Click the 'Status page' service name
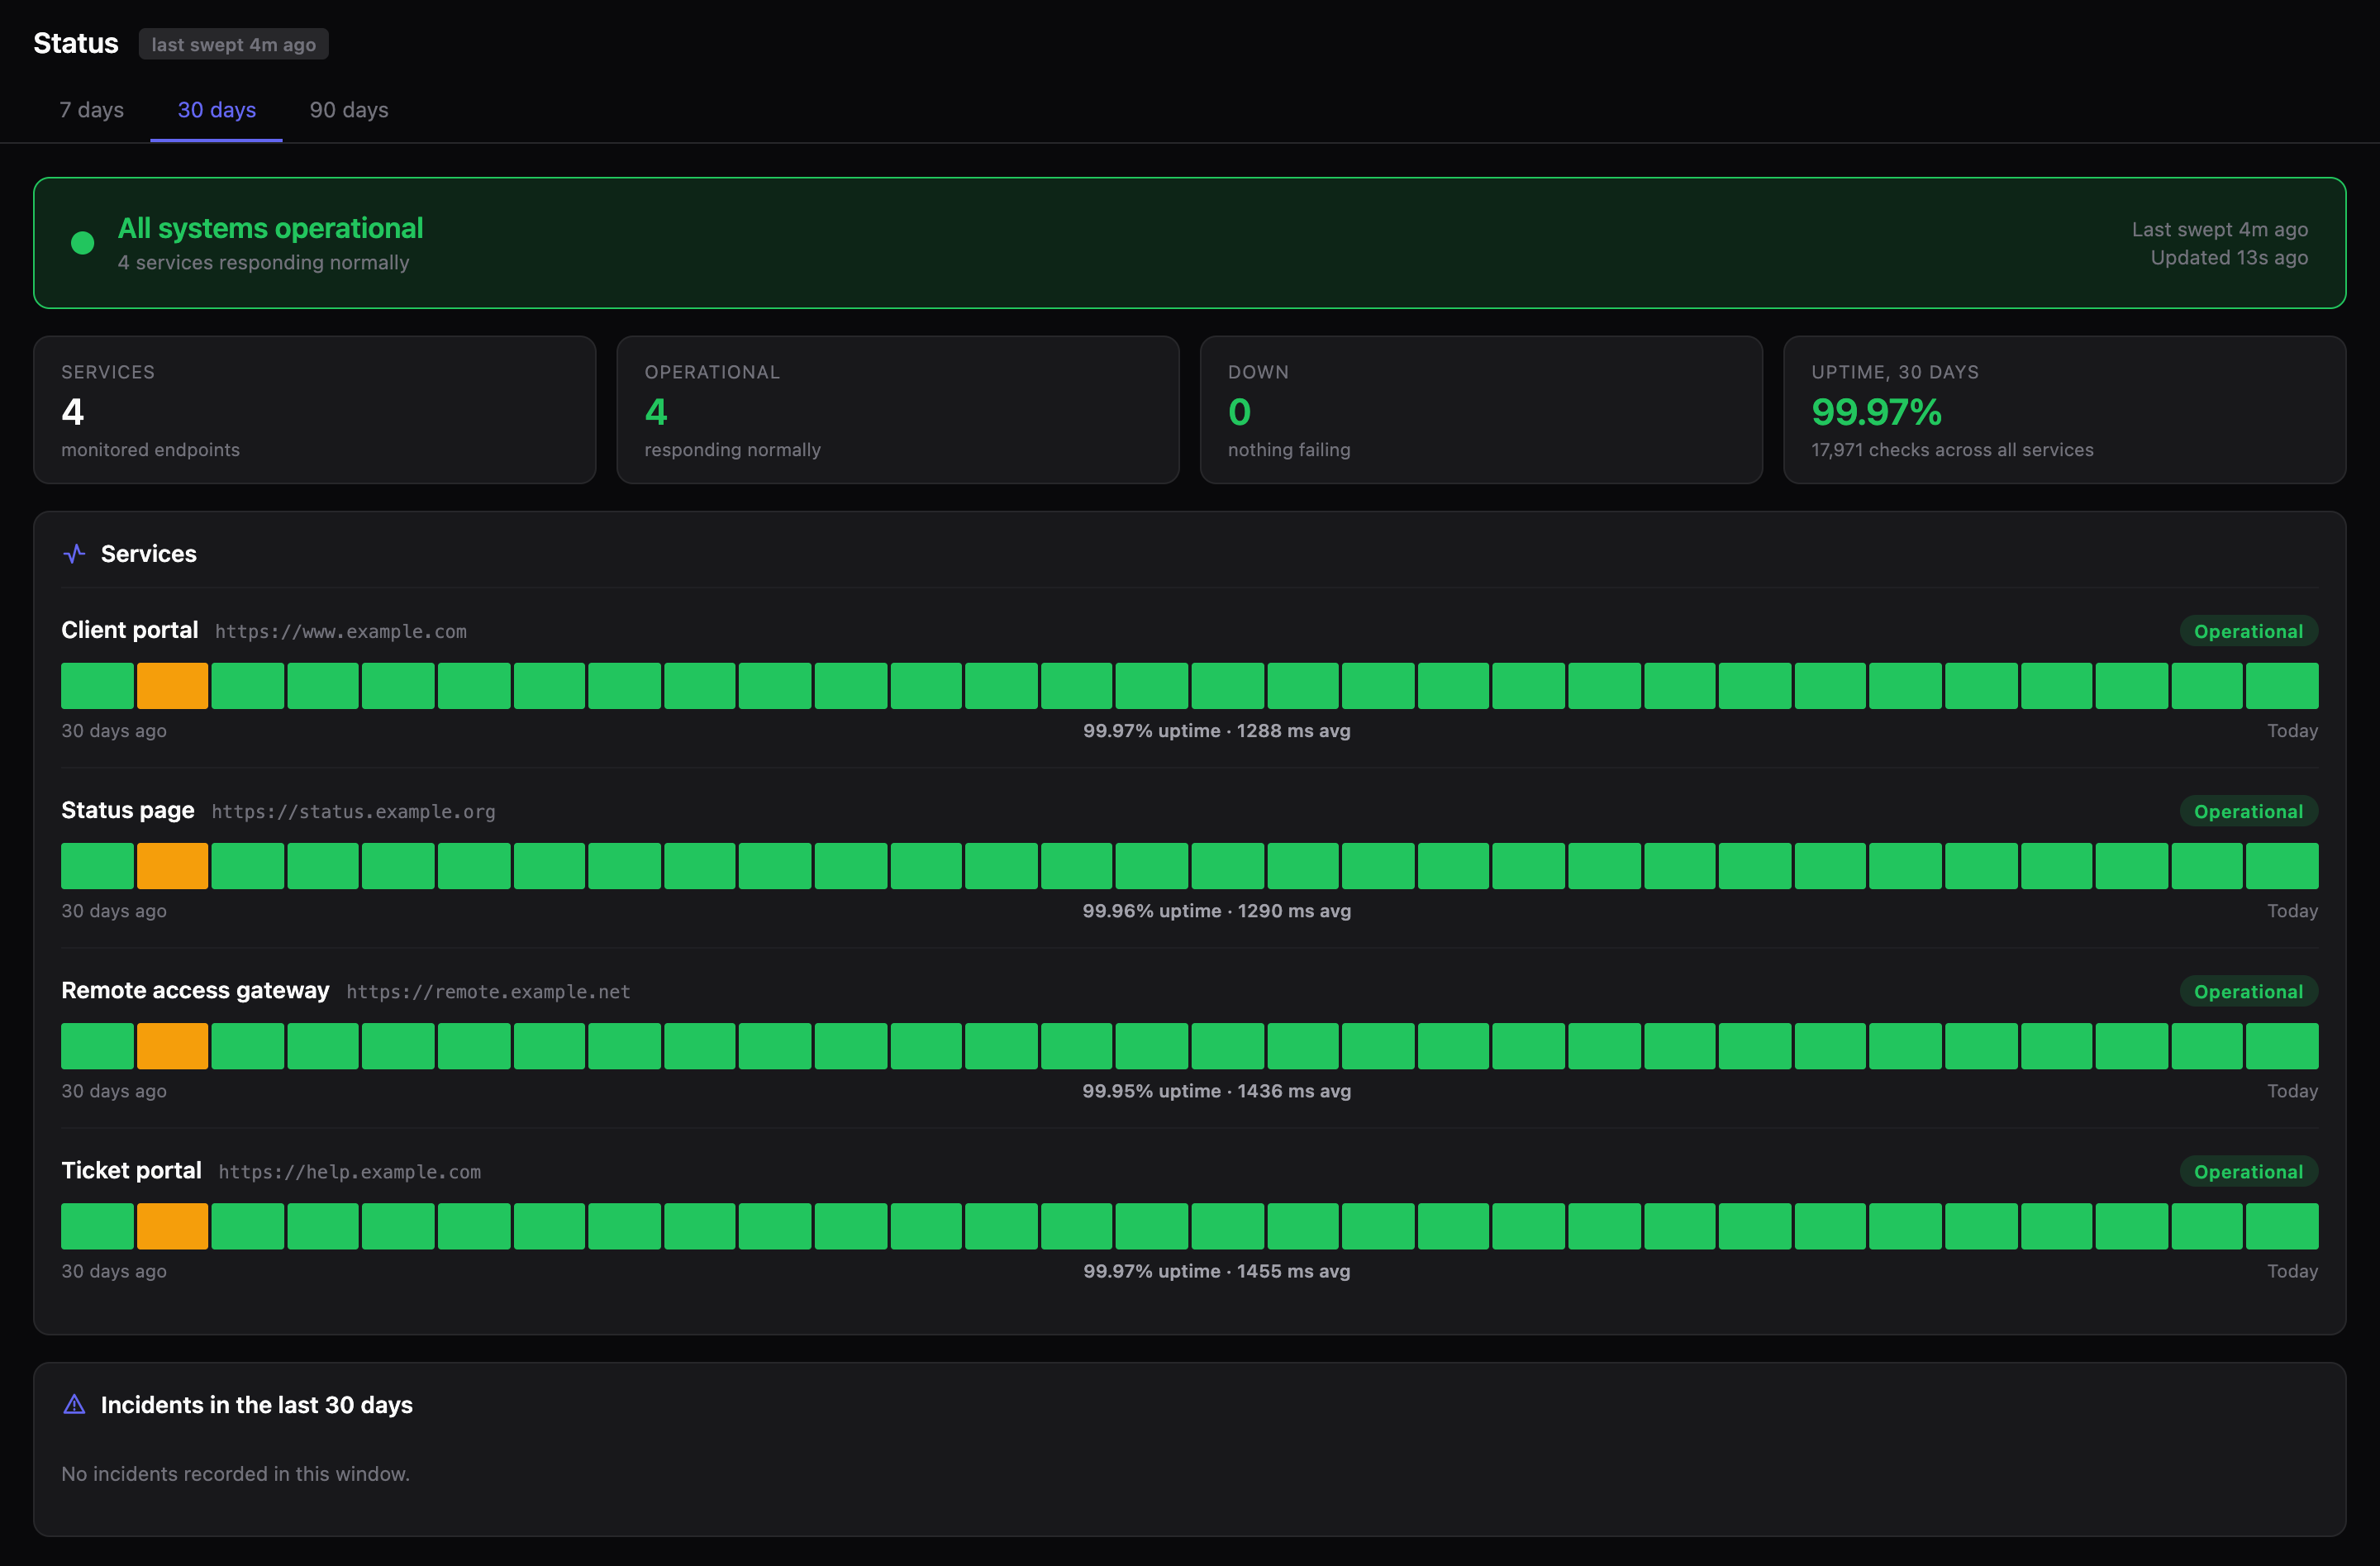 128,810
